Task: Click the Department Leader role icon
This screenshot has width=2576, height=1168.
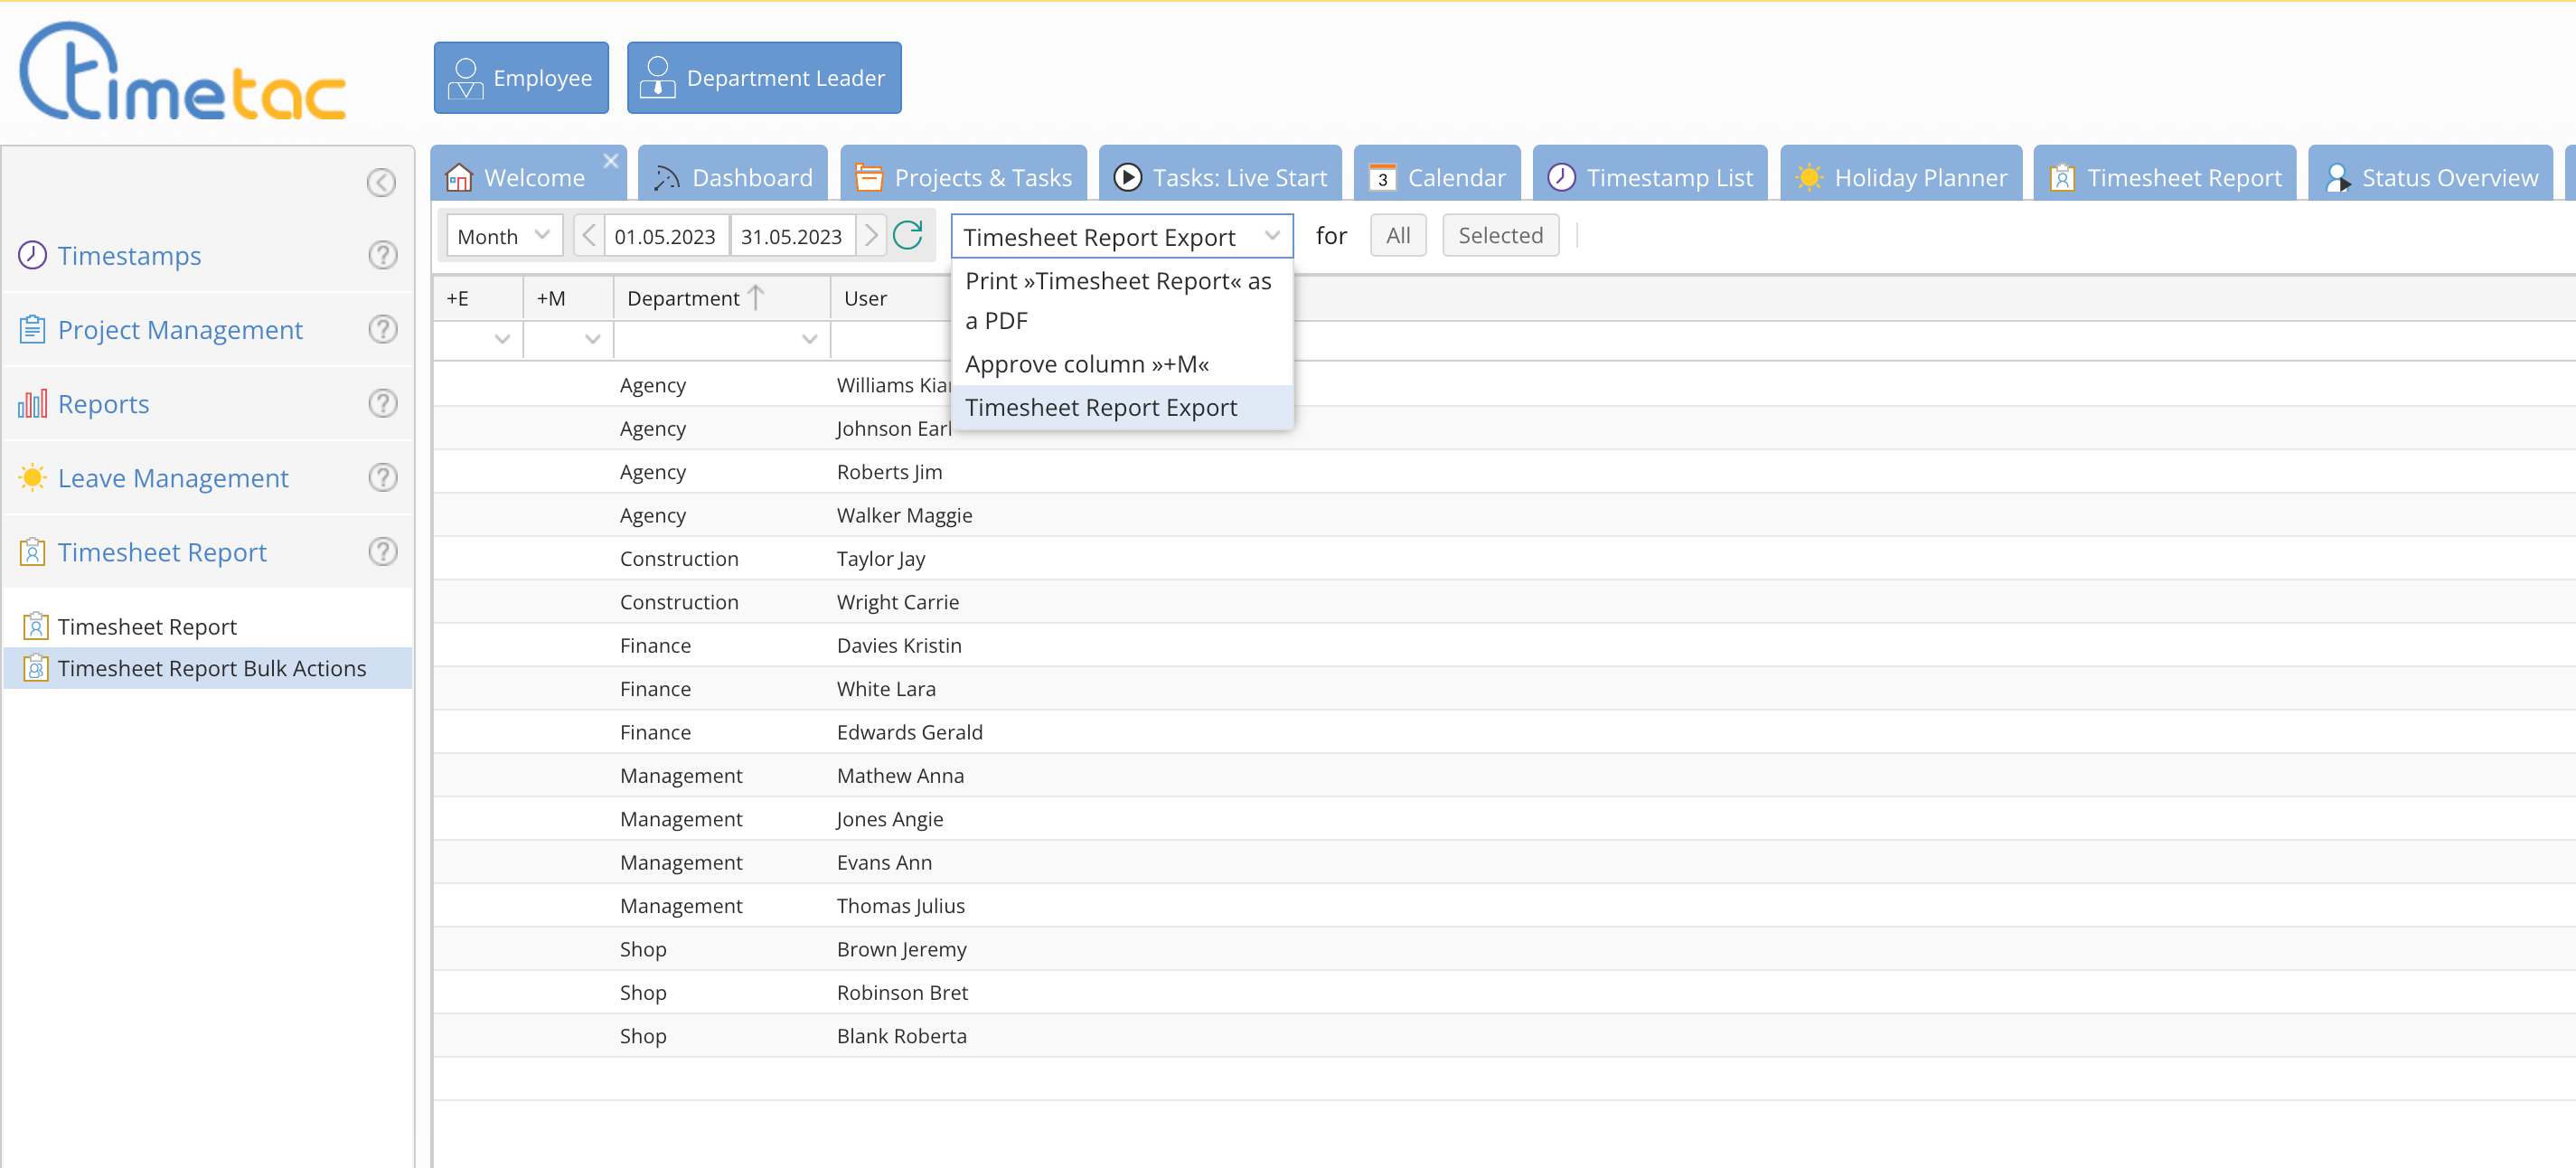Action: pos(657,77)
